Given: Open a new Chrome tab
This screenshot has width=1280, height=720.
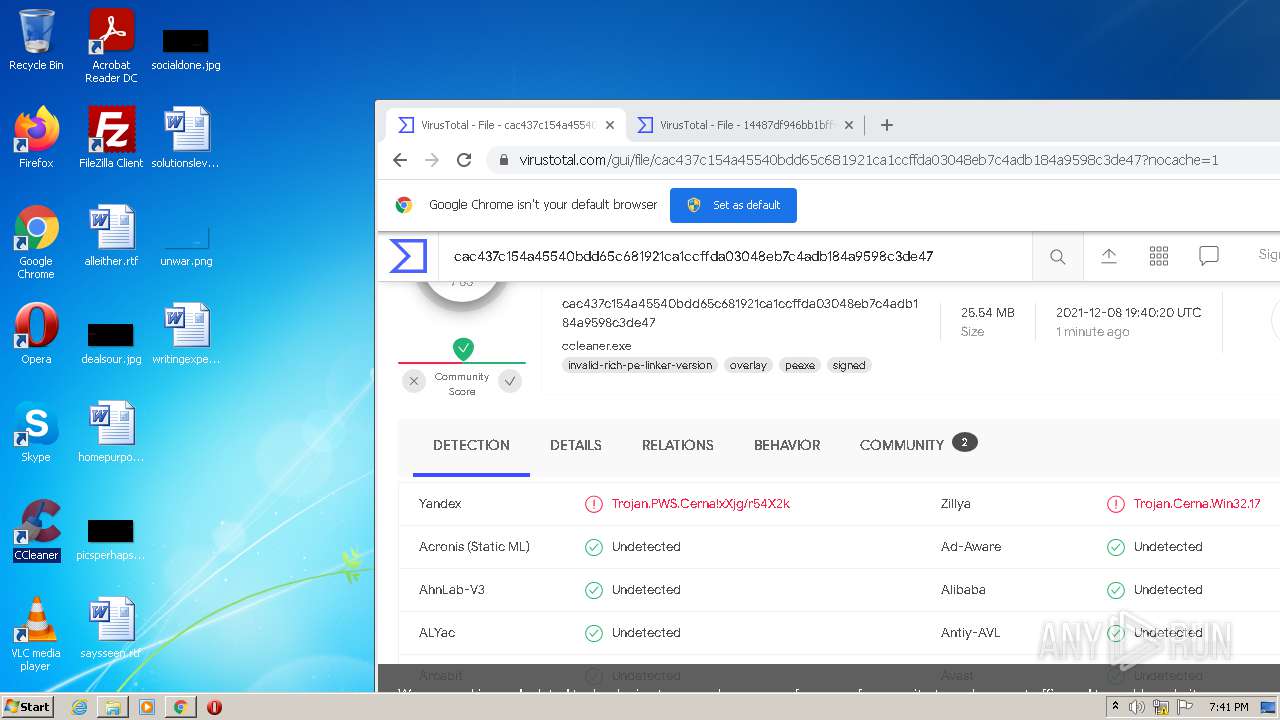Looking at the screenshot, I should tap(886, 125).
